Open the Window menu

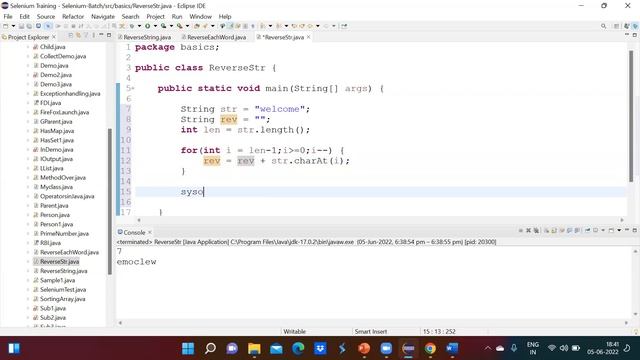(200, 16)
